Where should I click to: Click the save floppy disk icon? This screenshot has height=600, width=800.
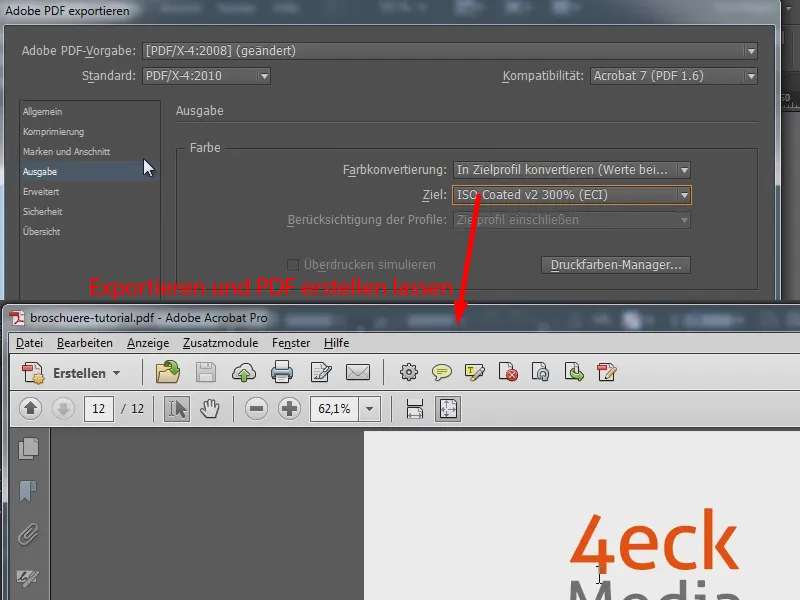206,372
